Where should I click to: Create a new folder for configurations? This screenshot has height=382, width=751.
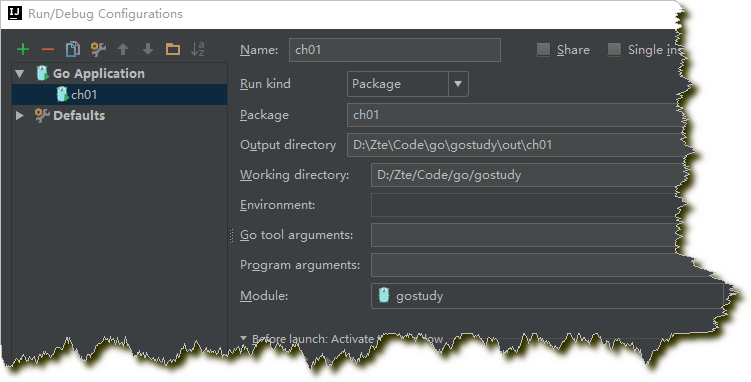(173, 49)
